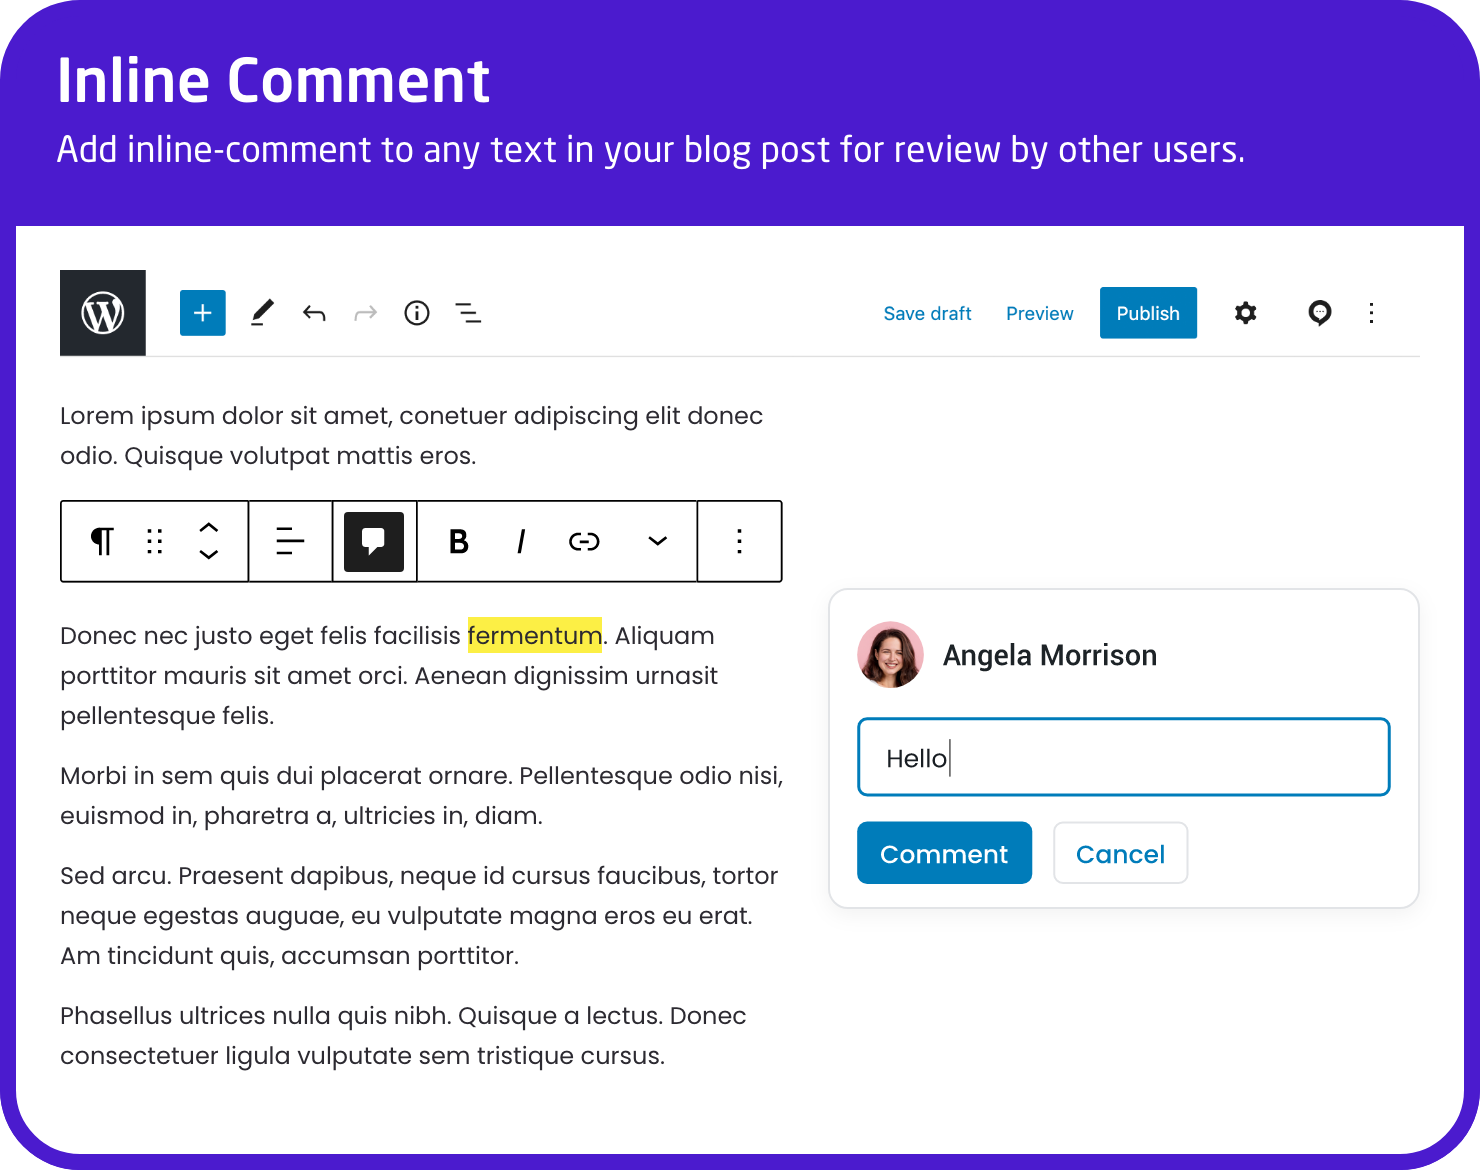Click Save draft

pyautogui.click(x=927, y=313)
